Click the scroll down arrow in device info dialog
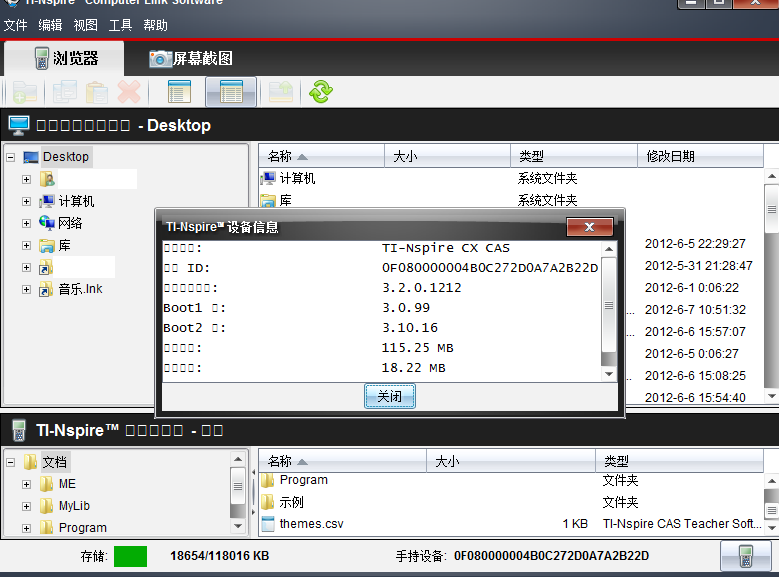 click(609, 374)
